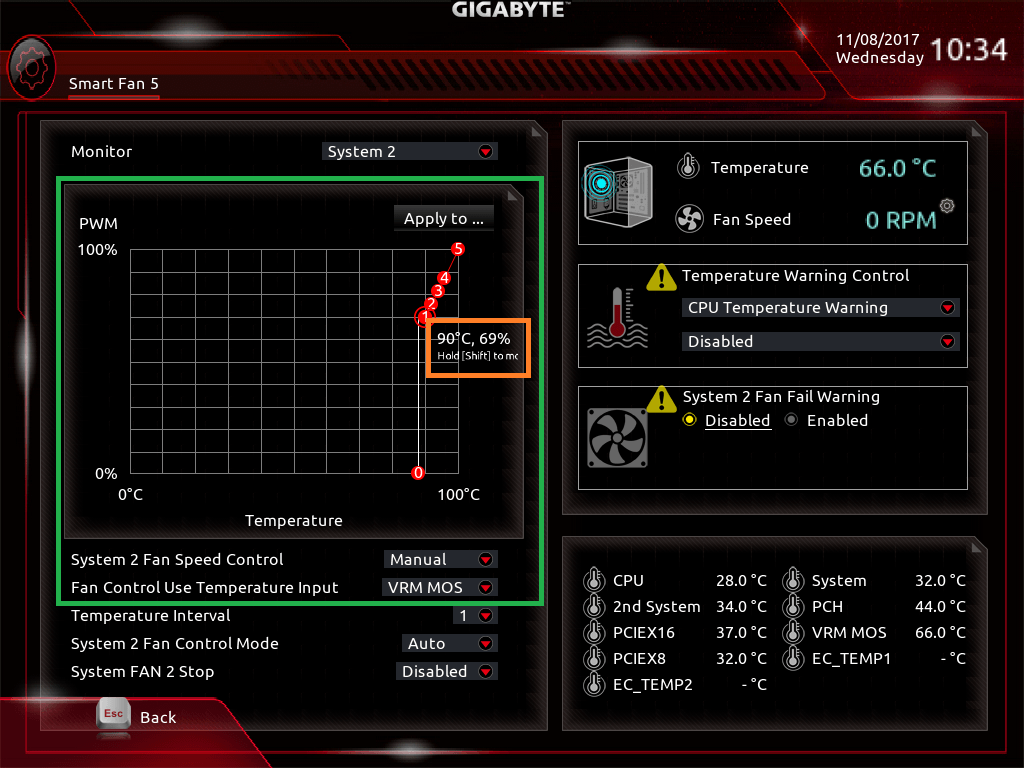1024x768 pixels.
Task: Click the Smart Fan 5 tab title
Action: pyautogui.click(x=114, y=84)
